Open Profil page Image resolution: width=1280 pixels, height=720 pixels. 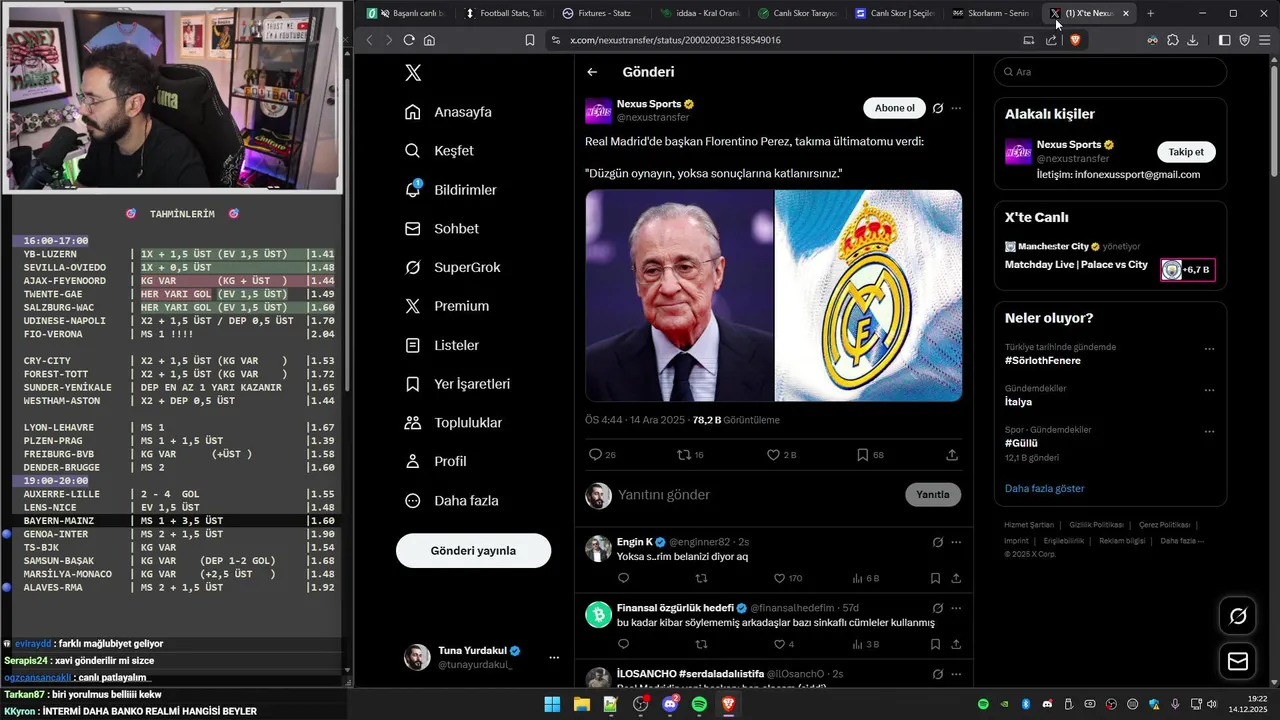point(435,461)
